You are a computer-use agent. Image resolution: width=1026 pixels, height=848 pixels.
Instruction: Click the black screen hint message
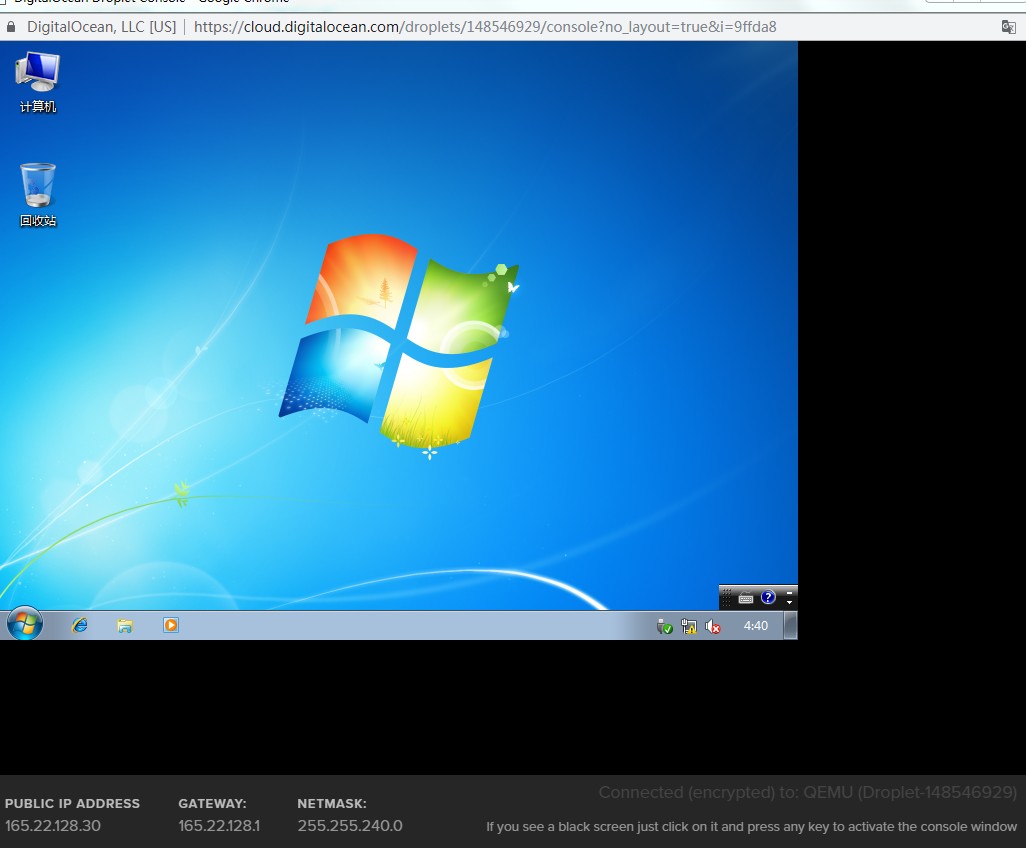click(x=751, y=826)
